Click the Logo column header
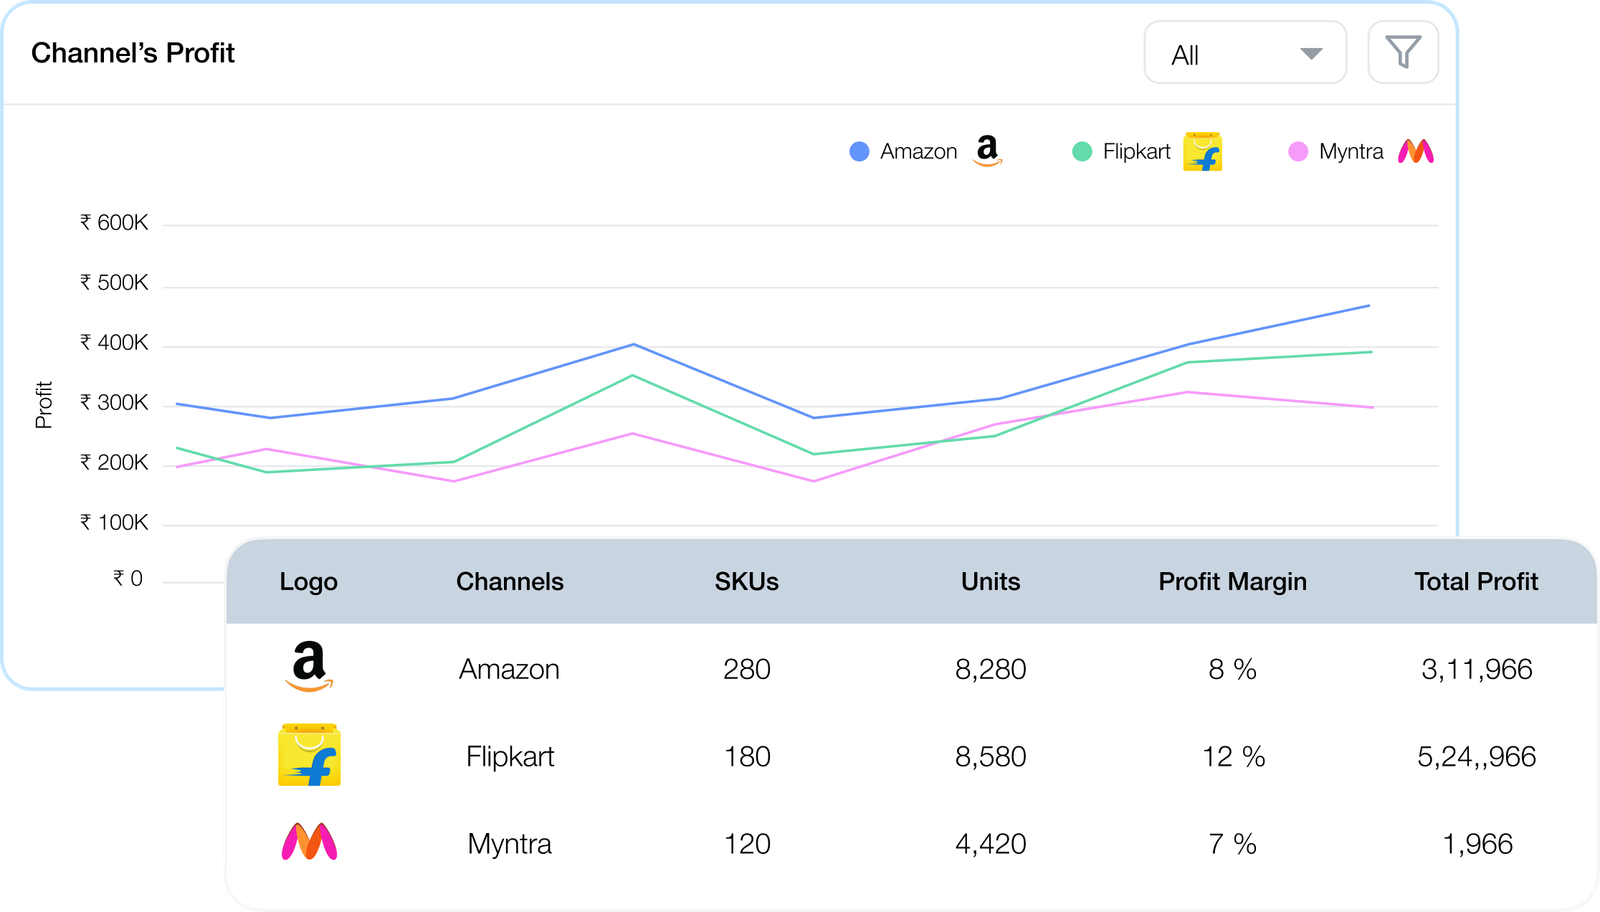The width and height of the screenshot is (1600, 912). point(308,581)
